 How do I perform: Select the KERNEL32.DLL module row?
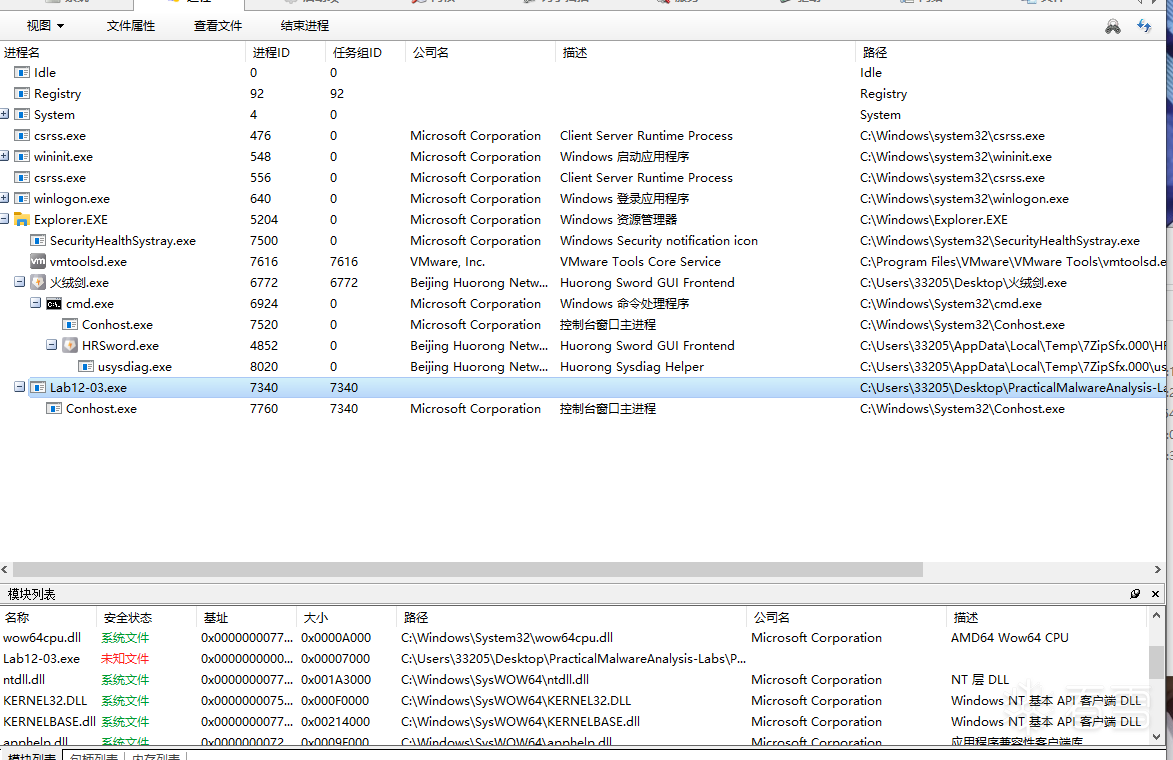pos(574,701)
